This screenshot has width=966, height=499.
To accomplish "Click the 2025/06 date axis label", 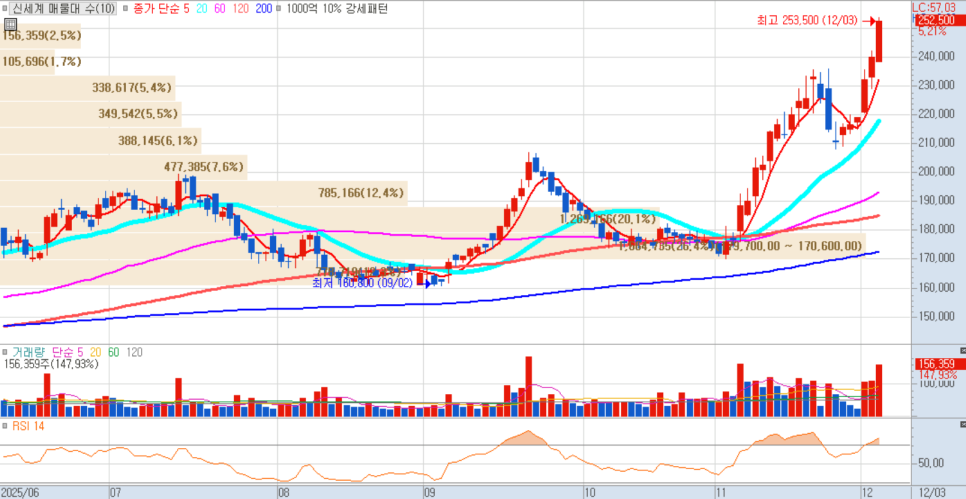I will pyautogui.click(x=20, y=493).
